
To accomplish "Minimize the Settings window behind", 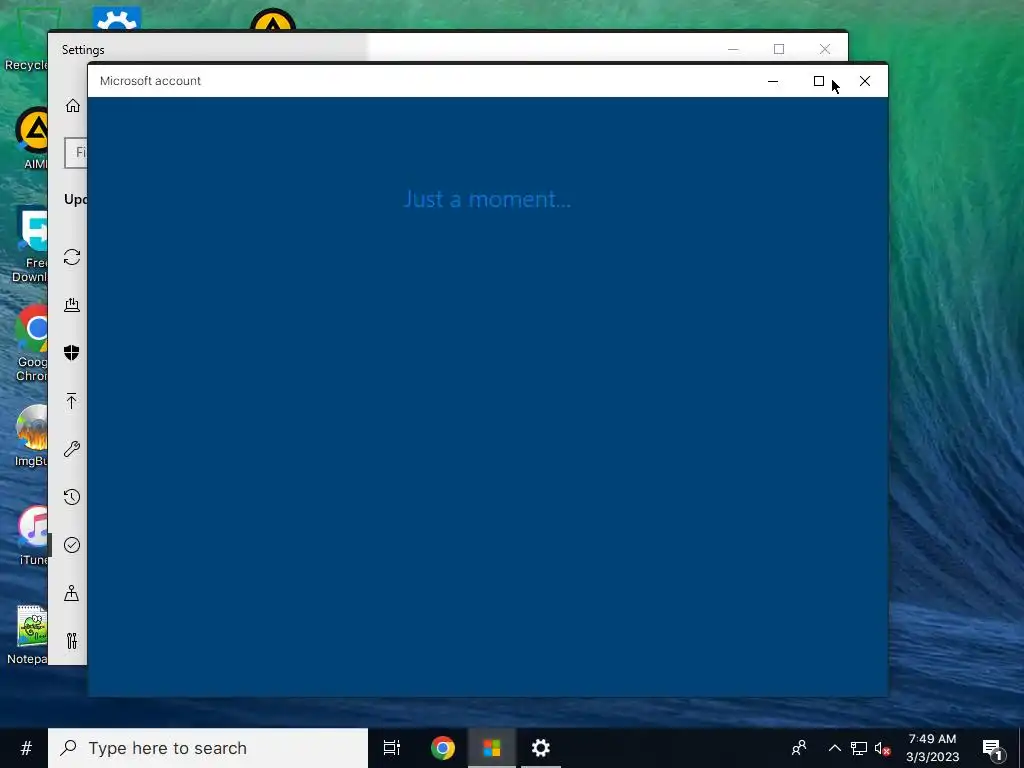I will pyautogui.click(x=733, y=49).
